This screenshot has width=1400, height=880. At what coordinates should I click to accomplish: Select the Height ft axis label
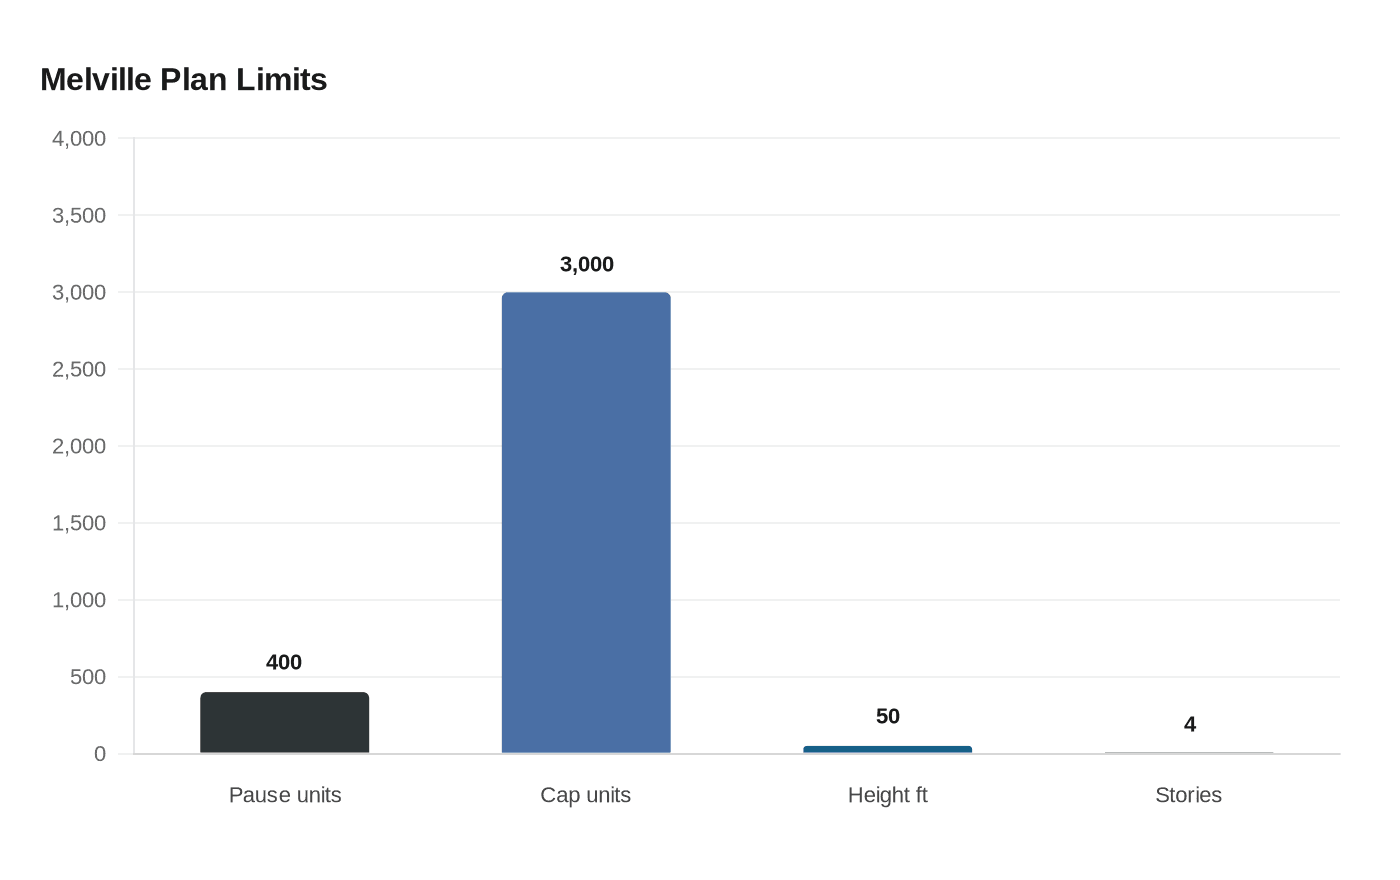pyautogui.click(x=888, y=795)
